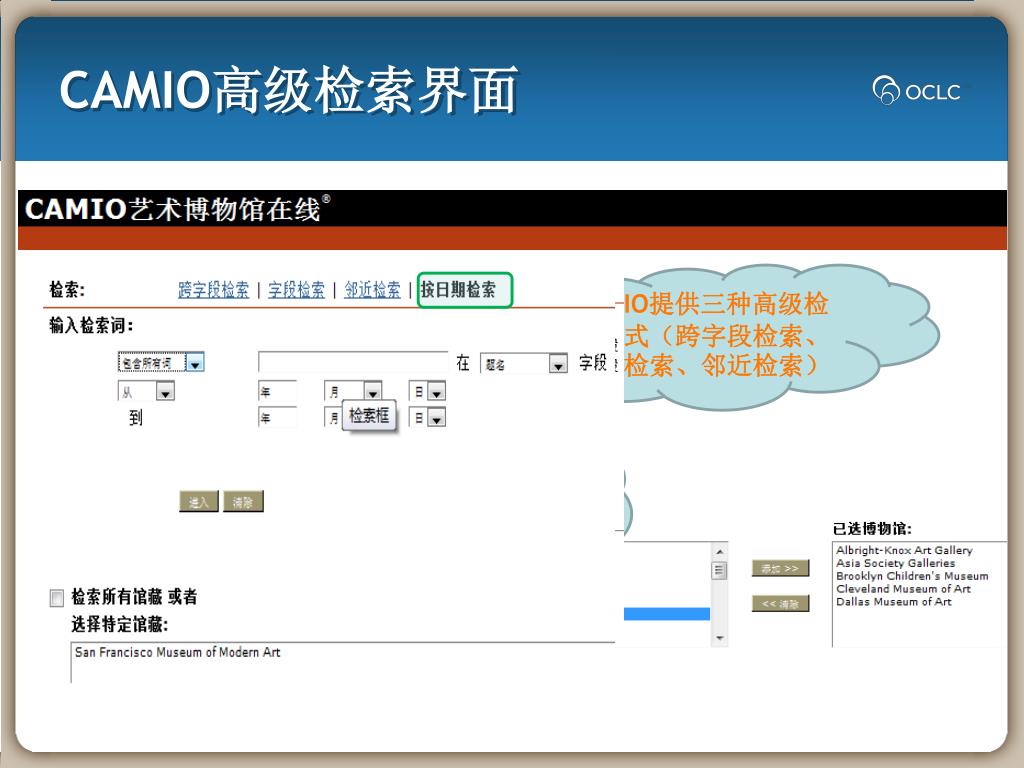This screenshot has width=1024, height=768.
Task: Click the << 清除 remove button
Action: coord(780,603)
